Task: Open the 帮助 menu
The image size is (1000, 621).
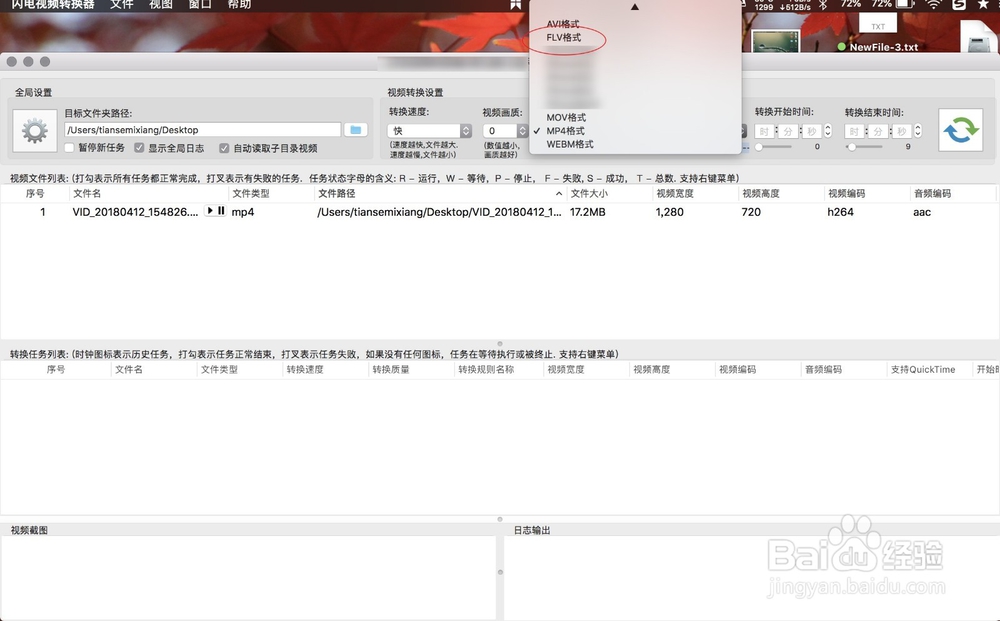Action: pyautogui.click(x=238, y=5)
